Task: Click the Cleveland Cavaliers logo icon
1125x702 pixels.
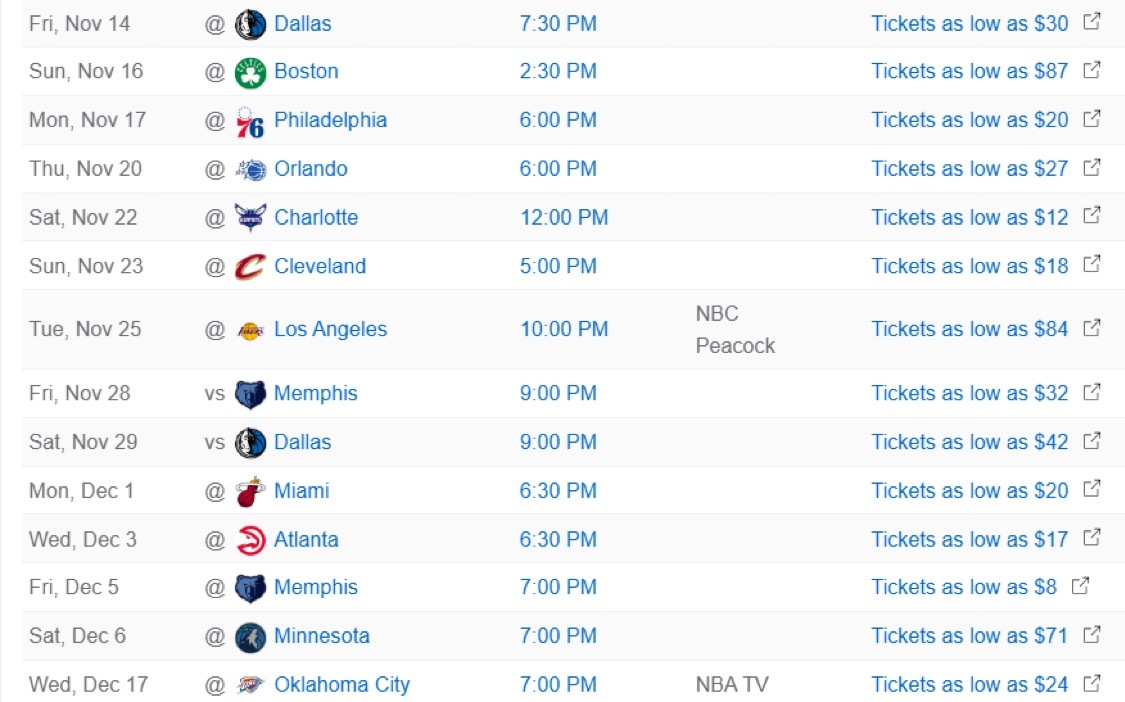Action: [250, 267]
